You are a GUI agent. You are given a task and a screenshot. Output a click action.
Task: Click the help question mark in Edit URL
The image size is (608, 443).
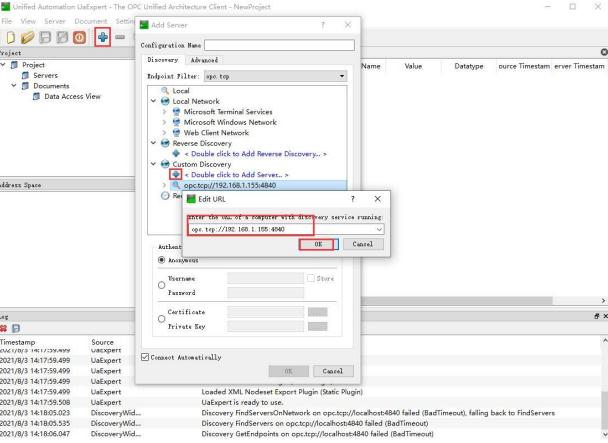(352, 199)
